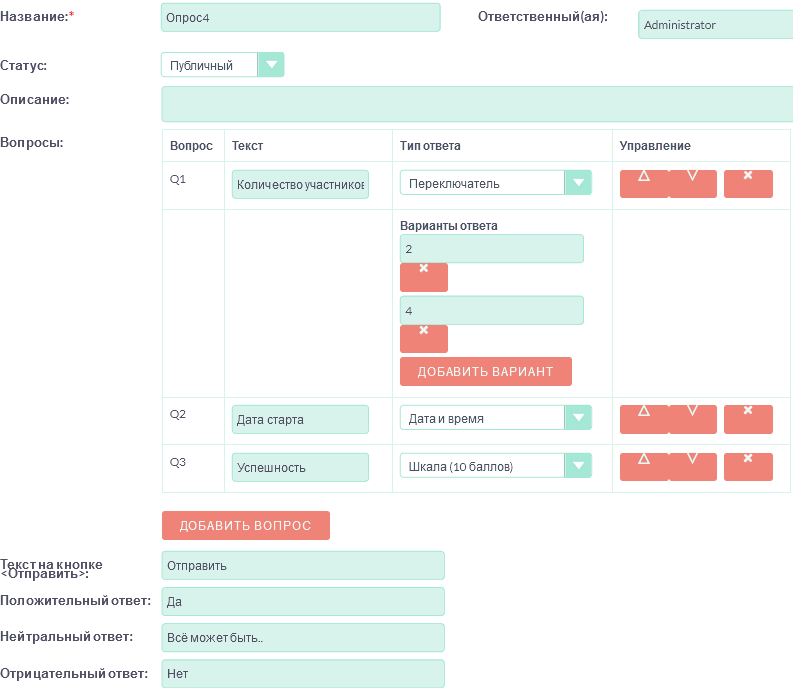
Task: Open Q2 answer type Дата и время dropdown
Action: tap(578, 418)
